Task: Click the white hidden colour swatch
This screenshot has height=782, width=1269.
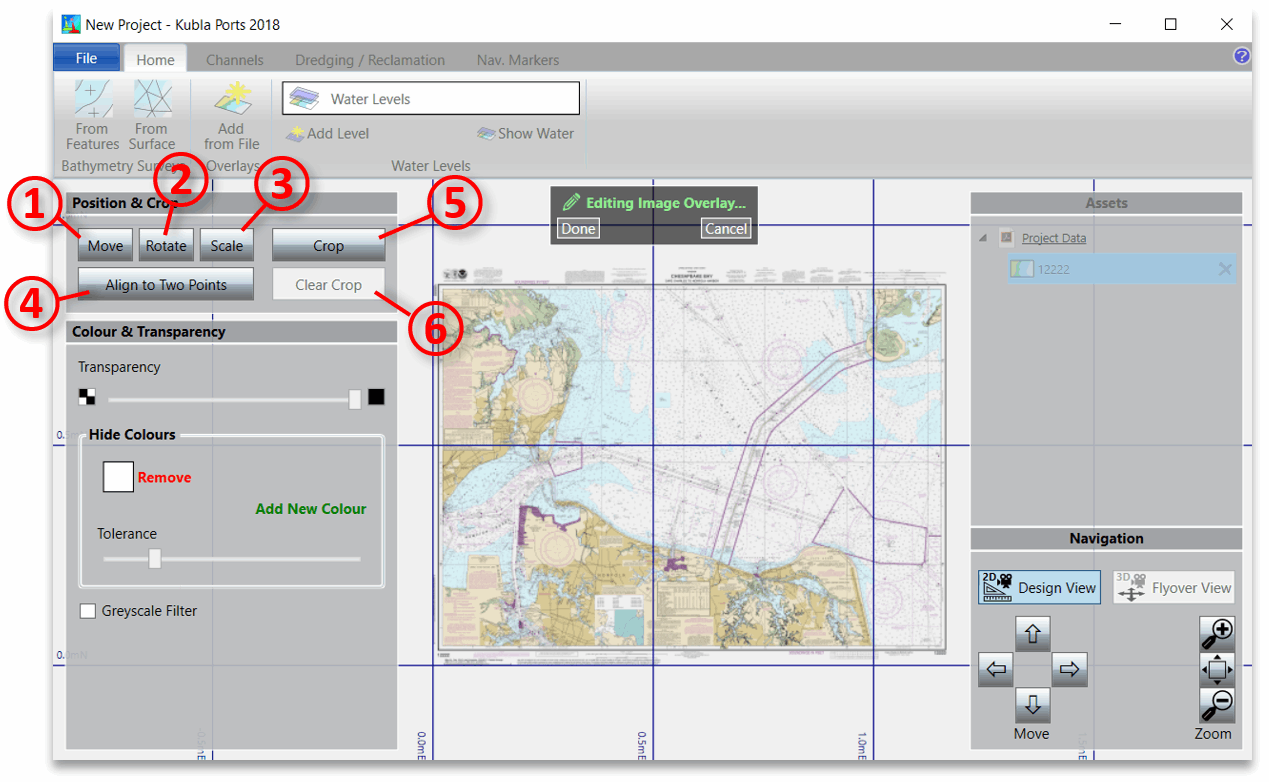Action: (x=118, y=477)
